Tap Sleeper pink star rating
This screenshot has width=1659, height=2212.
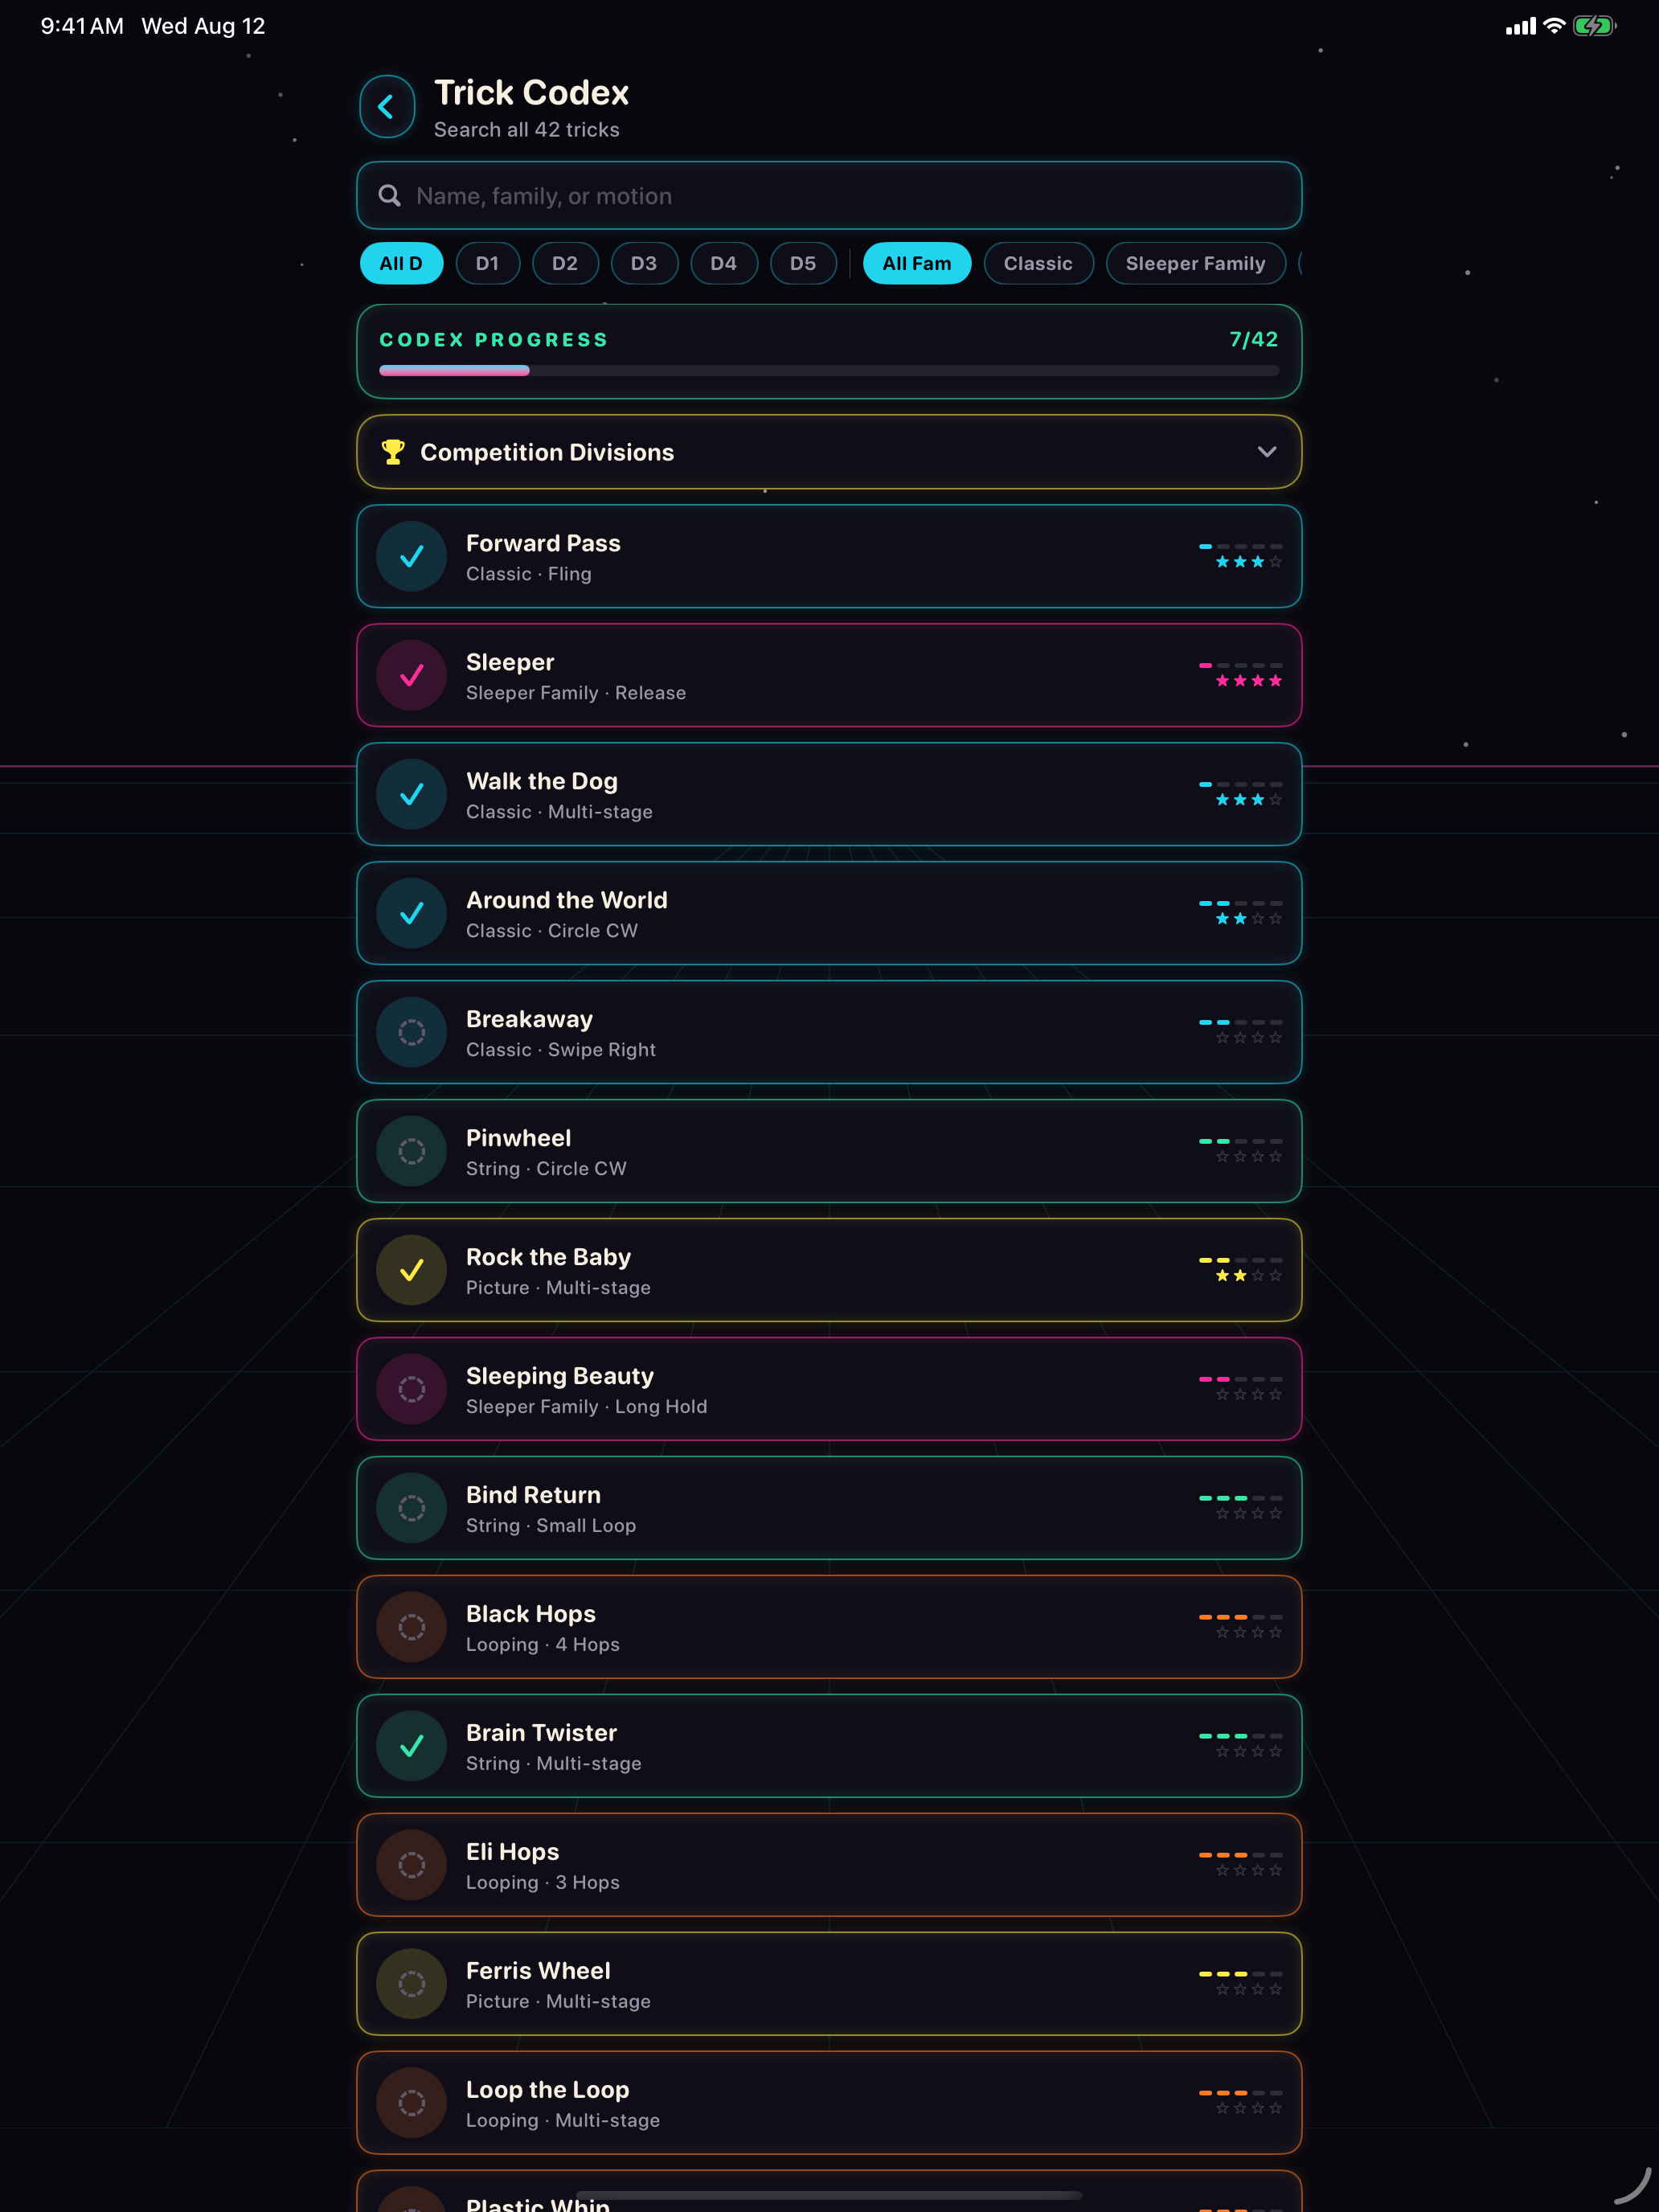coord(1248,681)
